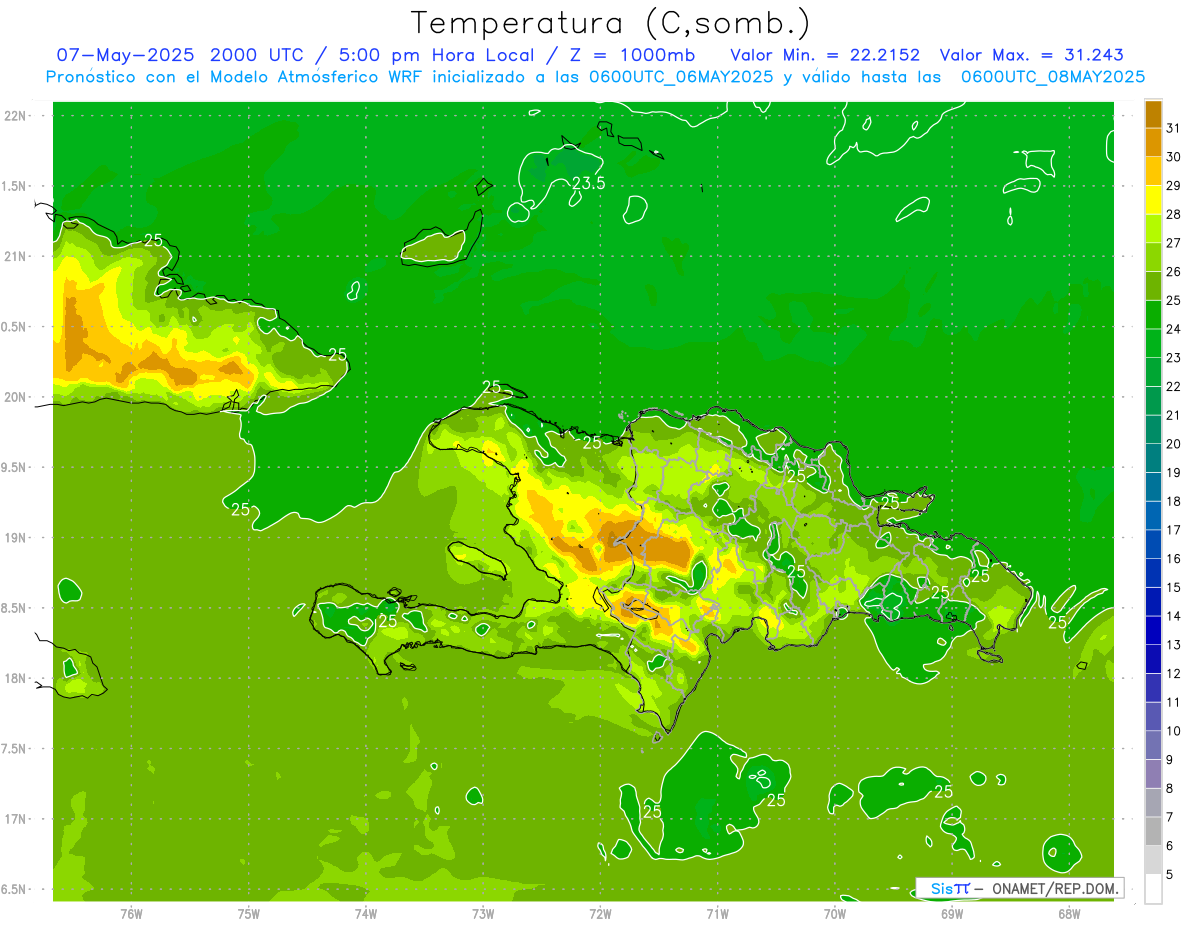
Task: Click the "20N" latitude axis label
Action: [x=15, y=397]
